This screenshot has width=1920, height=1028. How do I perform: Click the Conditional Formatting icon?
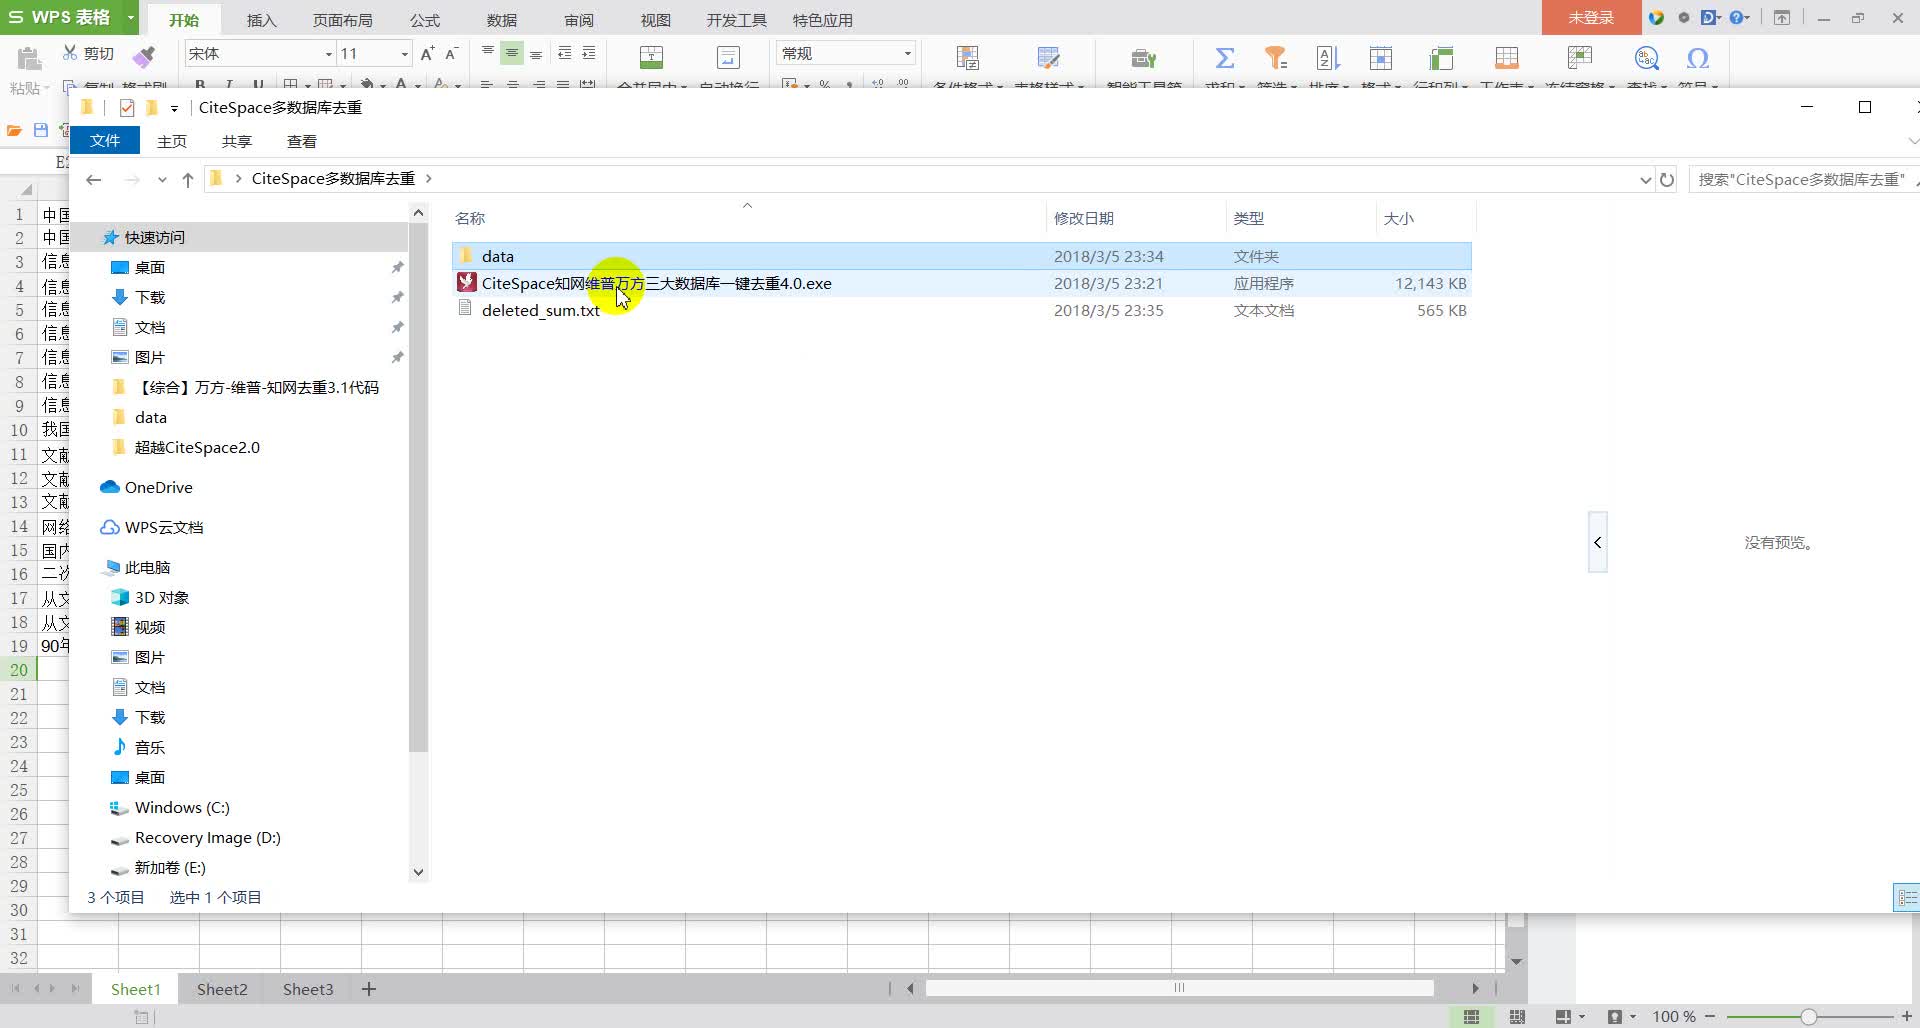967,58
